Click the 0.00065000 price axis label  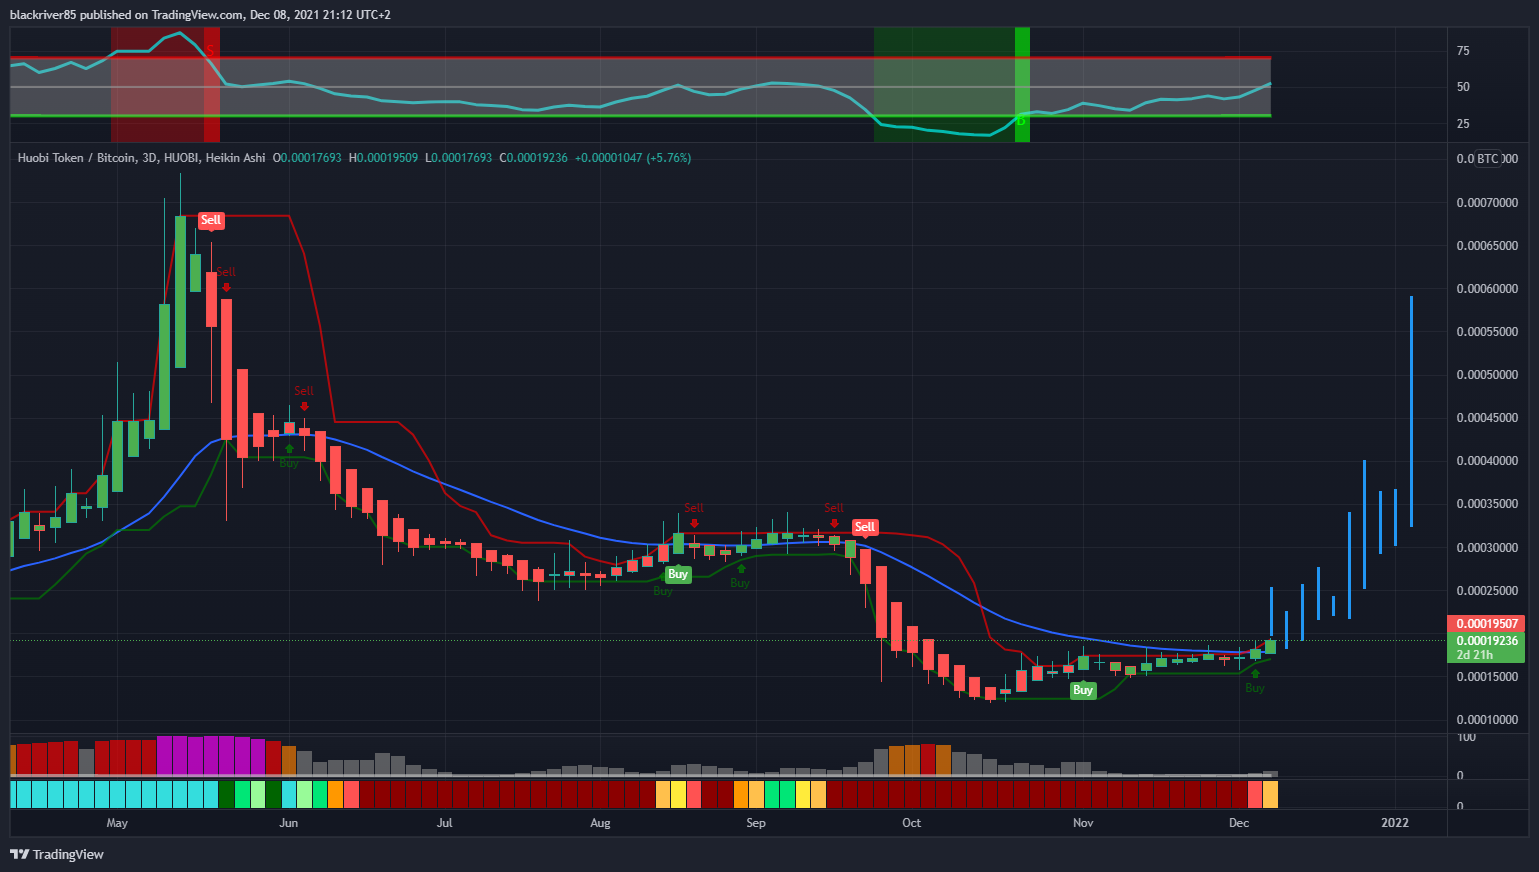[1487, 246]
